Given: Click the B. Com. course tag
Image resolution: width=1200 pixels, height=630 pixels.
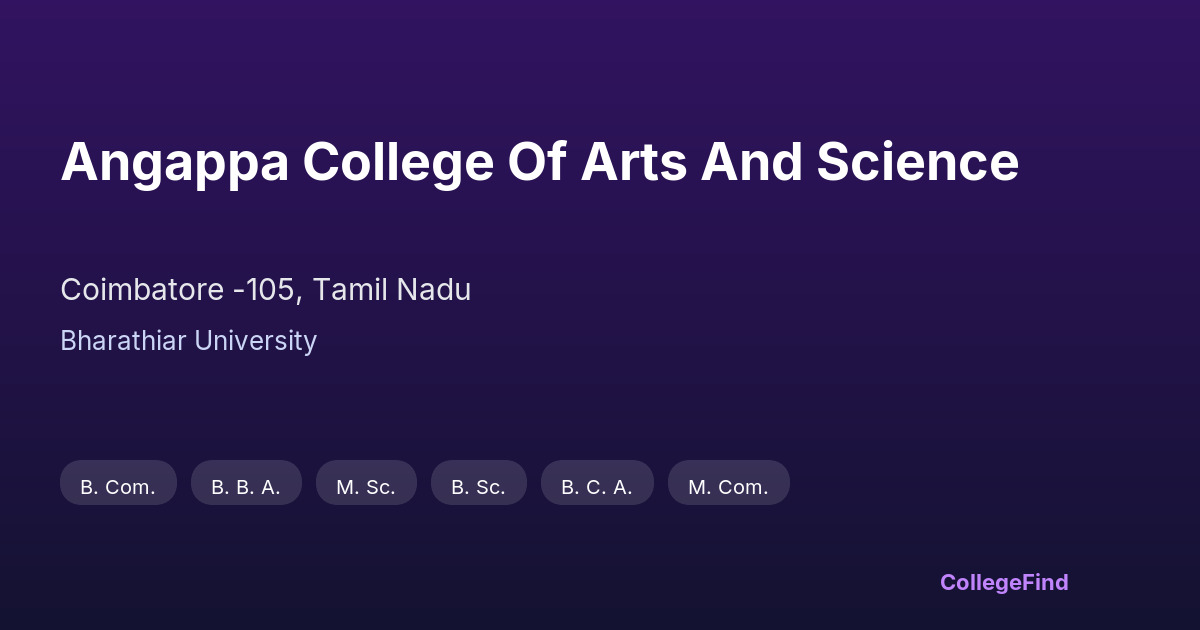Looking at the screenshot, I should point(118,487).
